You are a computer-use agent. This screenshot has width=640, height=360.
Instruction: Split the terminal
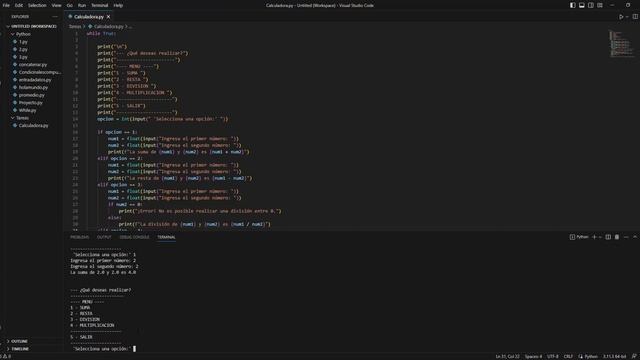608,237
